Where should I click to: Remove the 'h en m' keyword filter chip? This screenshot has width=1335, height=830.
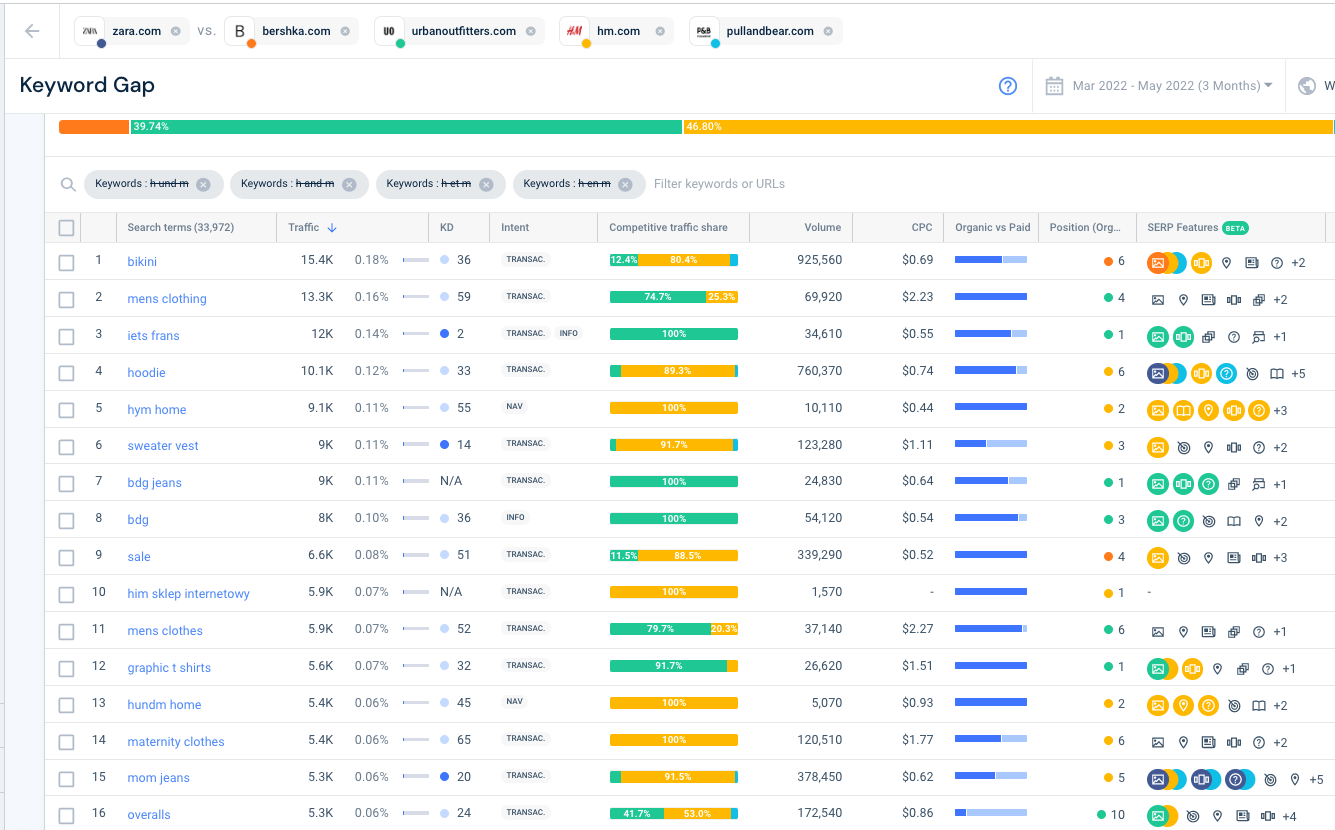click(x=625, y=184)
